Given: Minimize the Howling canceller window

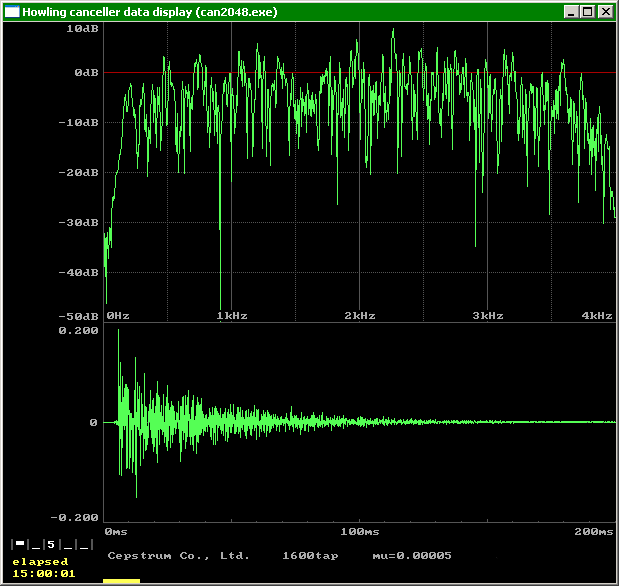Looking at the screenshot, I should (x=571, y=12).
